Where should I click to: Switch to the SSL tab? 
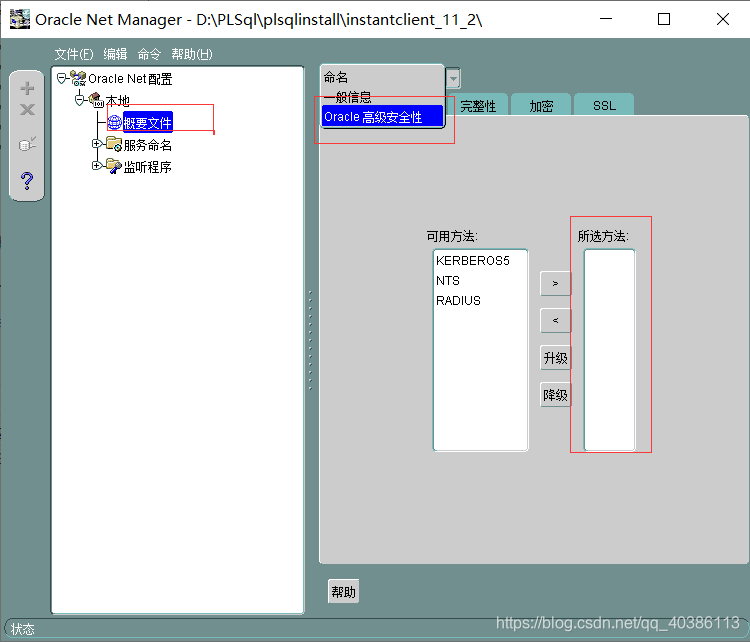604,105
